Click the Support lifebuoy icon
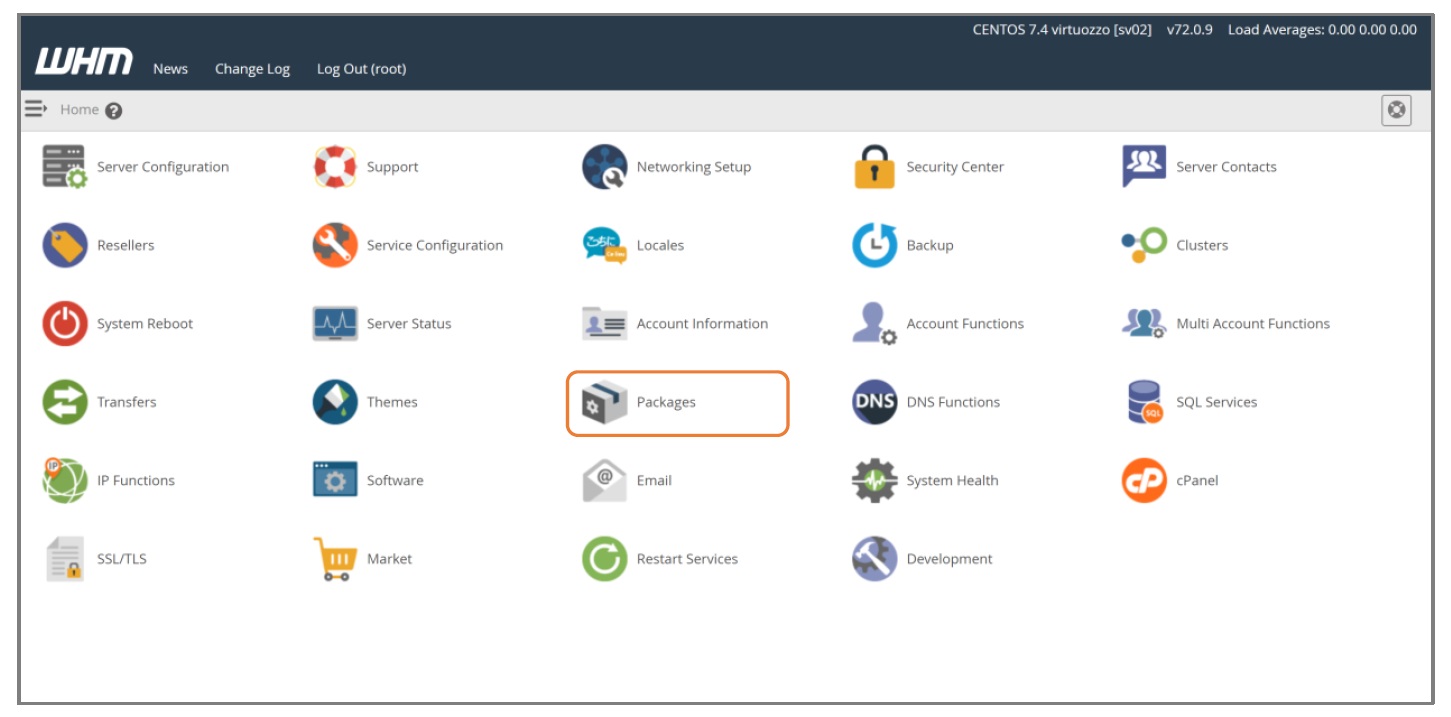This screenshot has height=717, width=1451. [335, 167]
